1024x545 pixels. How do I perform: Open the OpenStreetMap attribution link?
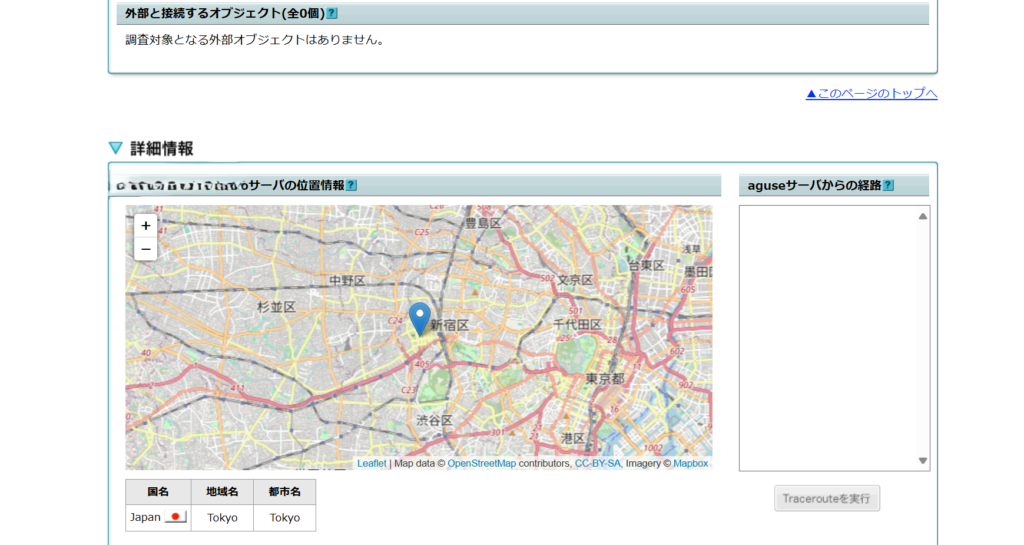pyautogui.click(x=481, y=463)
